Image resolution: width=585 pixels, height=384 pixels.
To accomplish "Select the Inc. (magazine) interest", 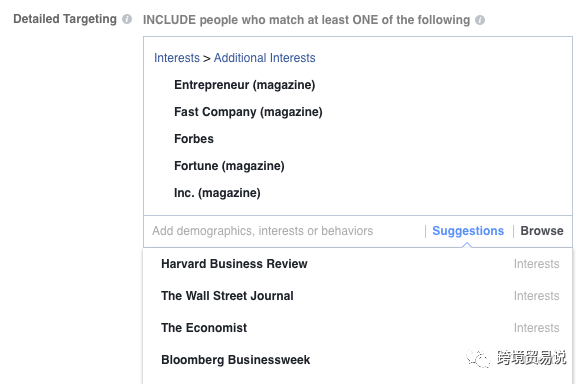I will (217, 193).
